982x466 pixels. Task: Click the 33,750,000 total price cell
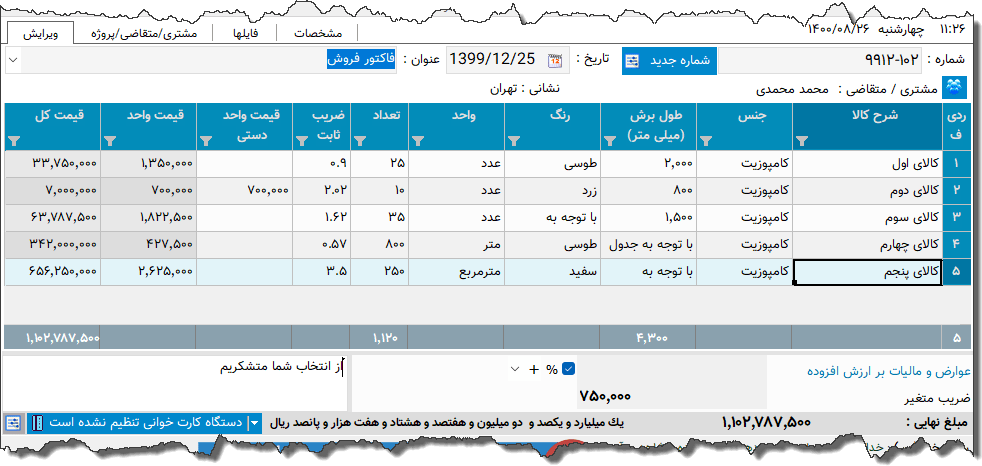pyautogui.click(x=52, y=164)
